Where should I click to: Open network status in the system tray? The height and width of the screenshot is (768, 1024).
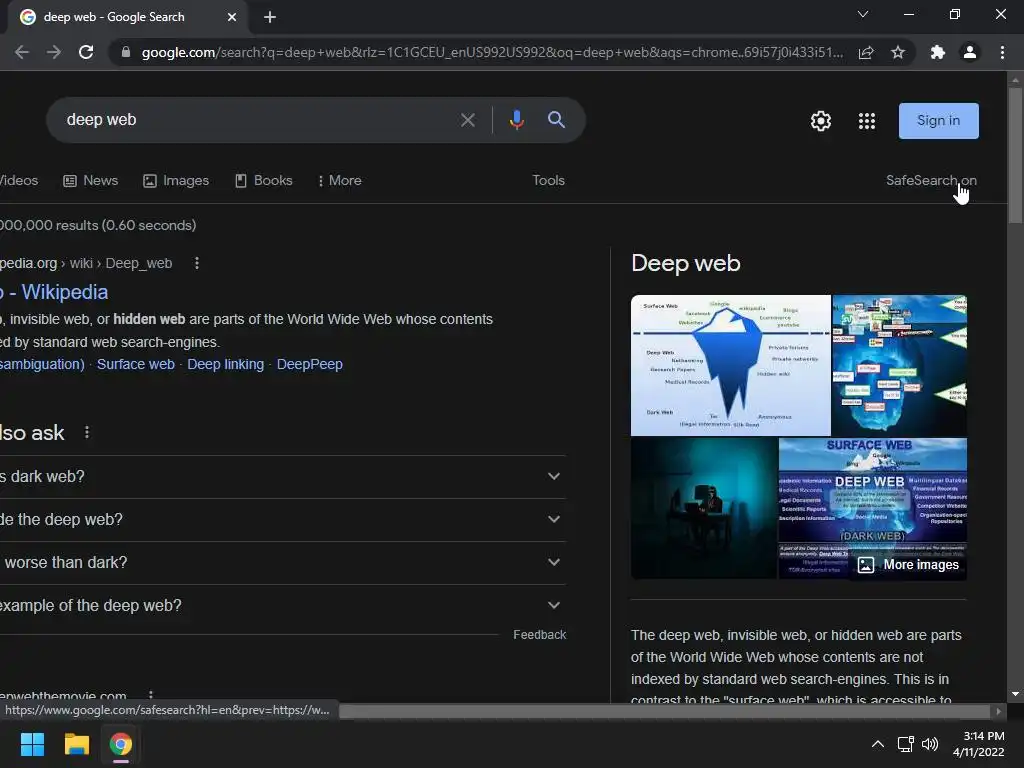(x=905, y=744)
